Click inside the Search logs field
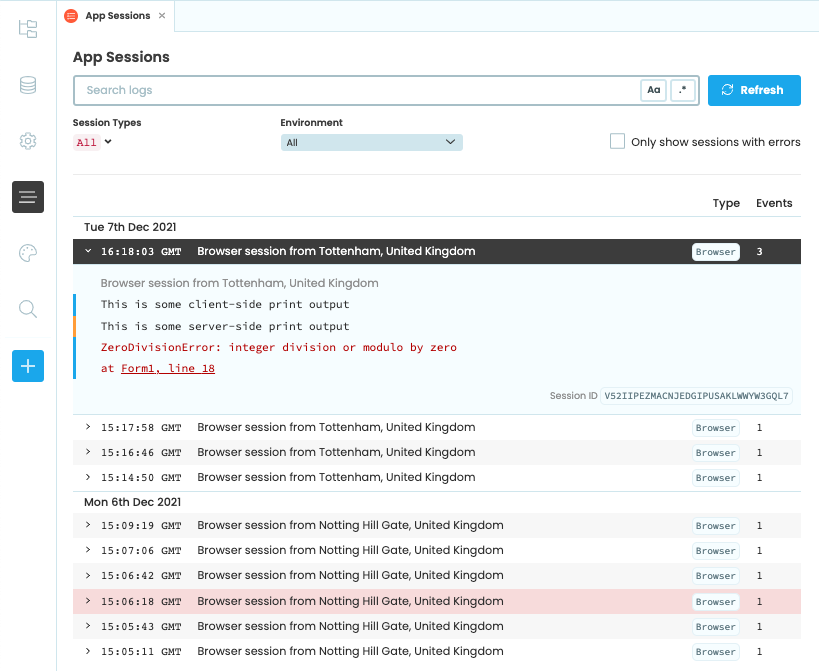Screen dimensions: 819x671 [x=350, y=90]
